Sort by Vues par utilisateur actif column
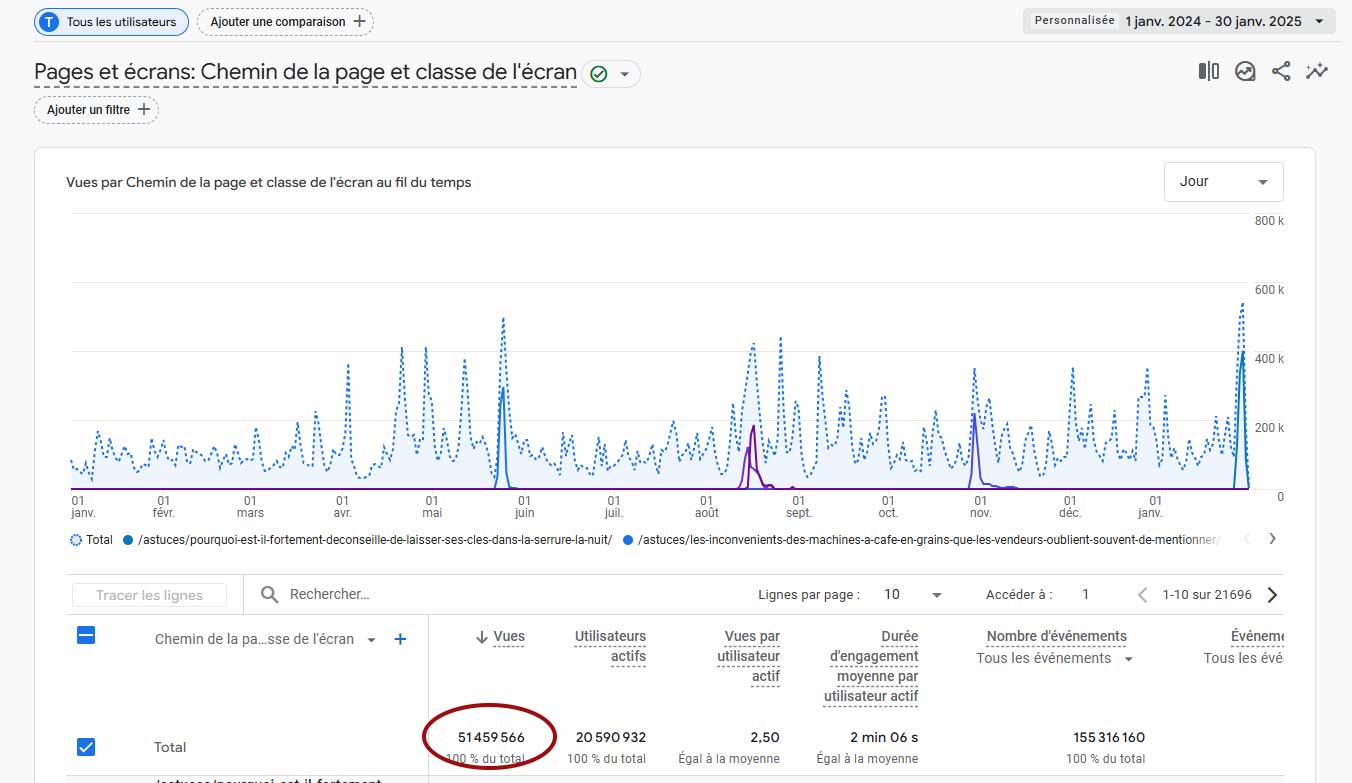1352x783 pixels. point(748,656)
